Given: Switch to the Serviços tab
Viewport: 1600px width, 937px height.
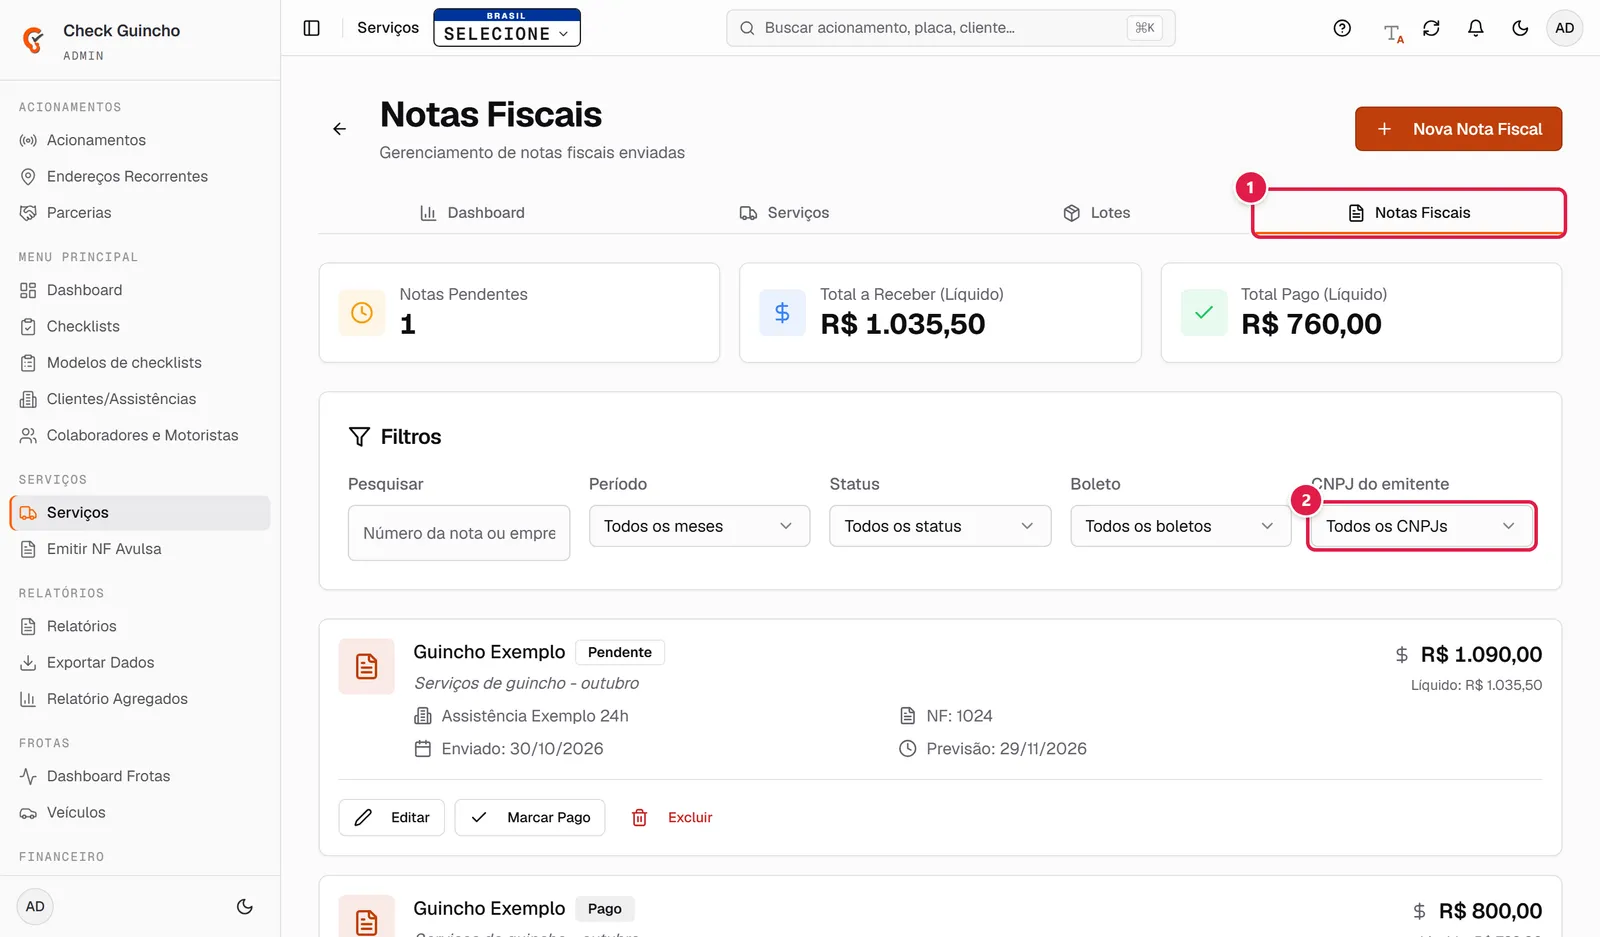Looking at the screenshot, I should [785, 213].
